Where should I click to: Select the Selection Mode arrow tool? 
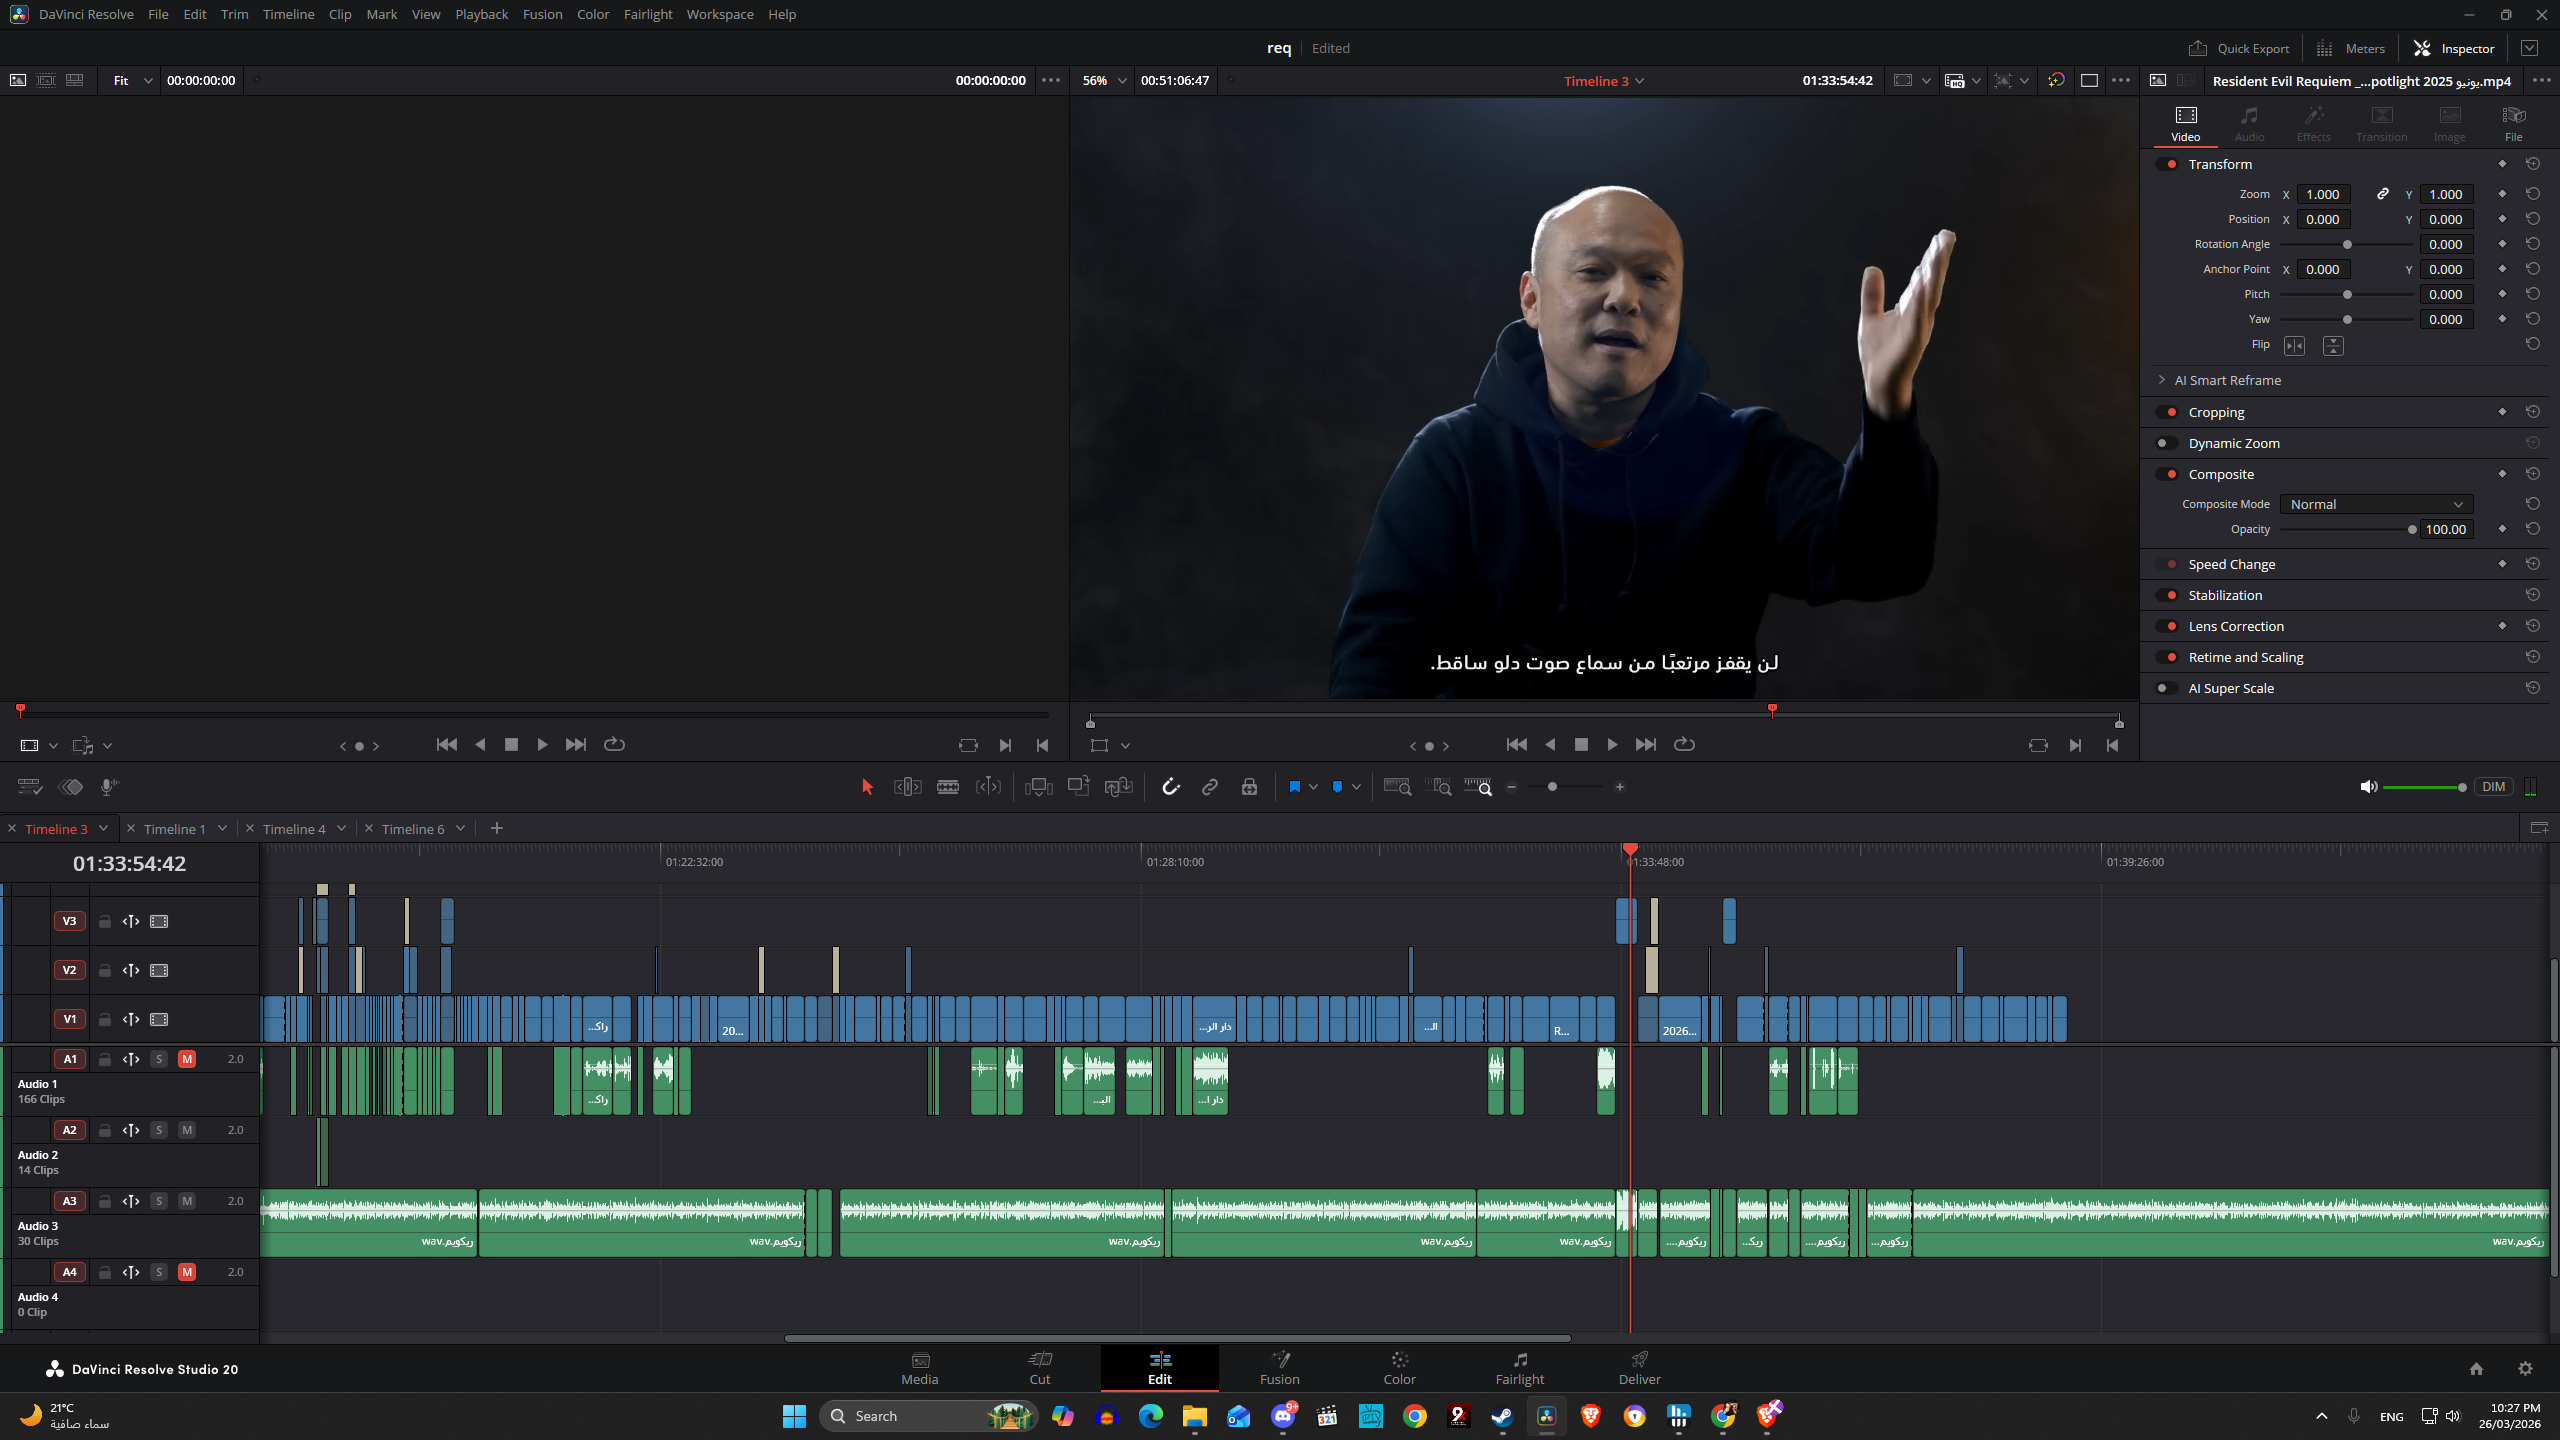867,787
